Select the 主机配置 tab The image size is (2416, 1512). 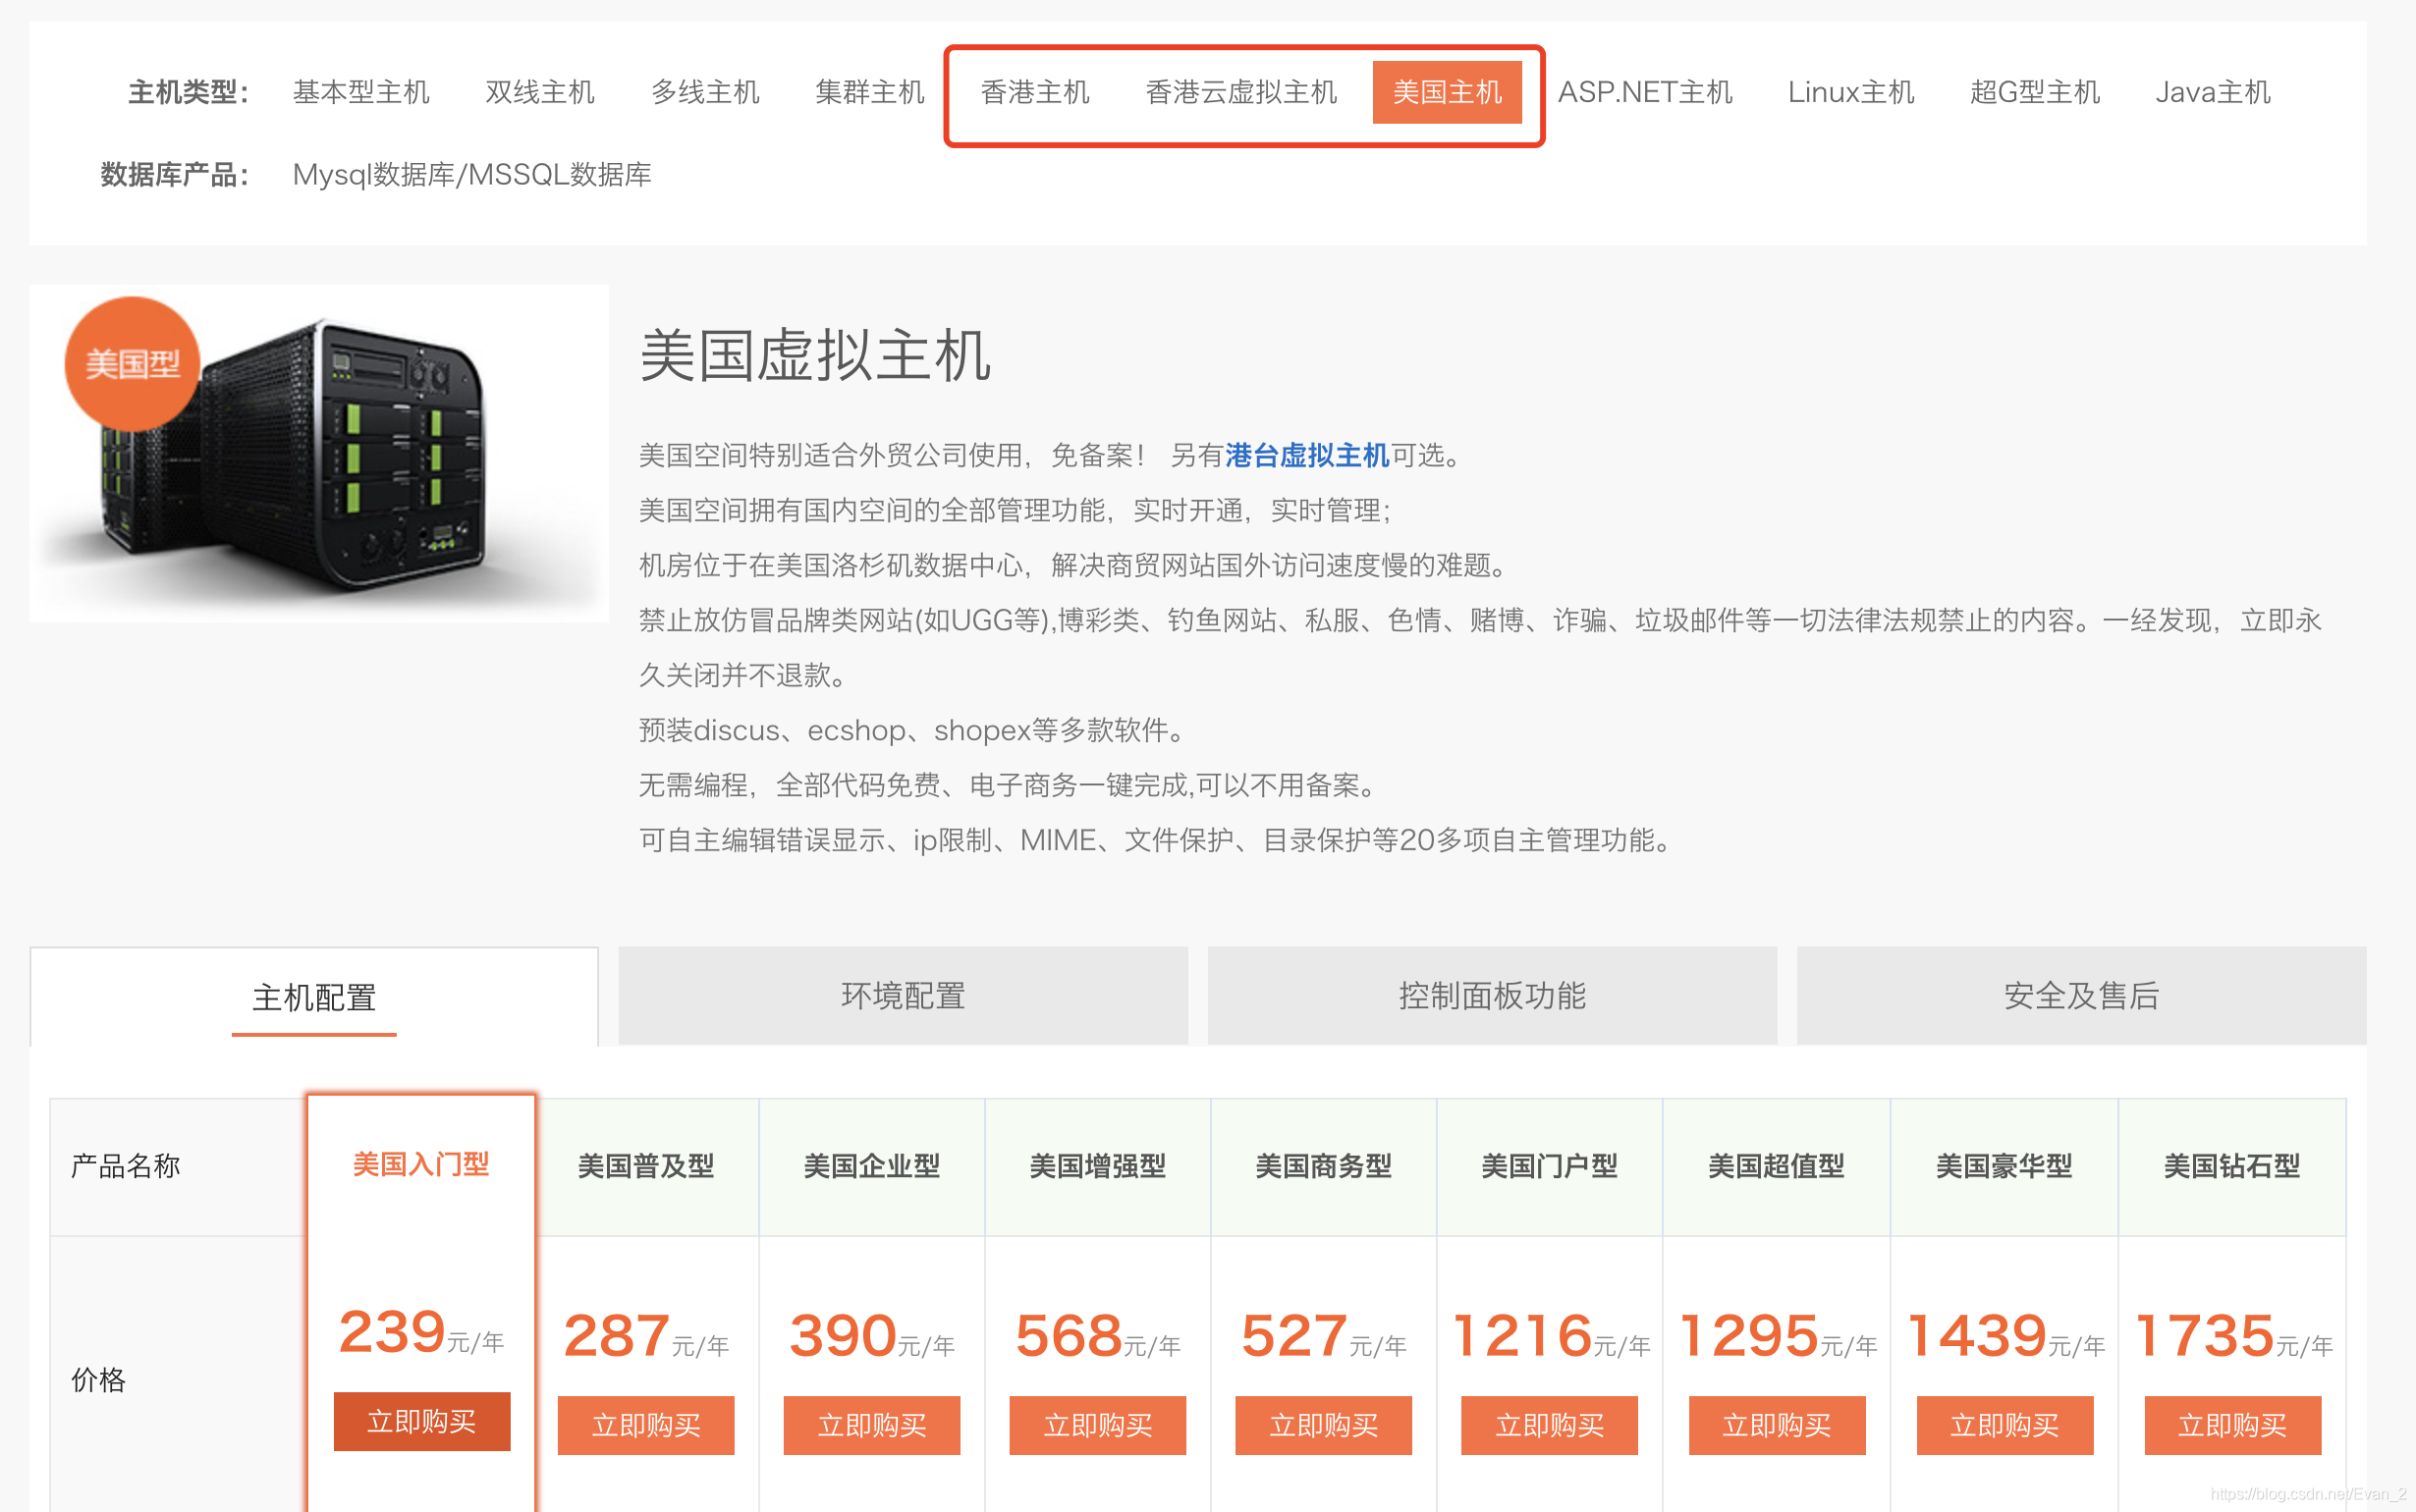(314, 996)
